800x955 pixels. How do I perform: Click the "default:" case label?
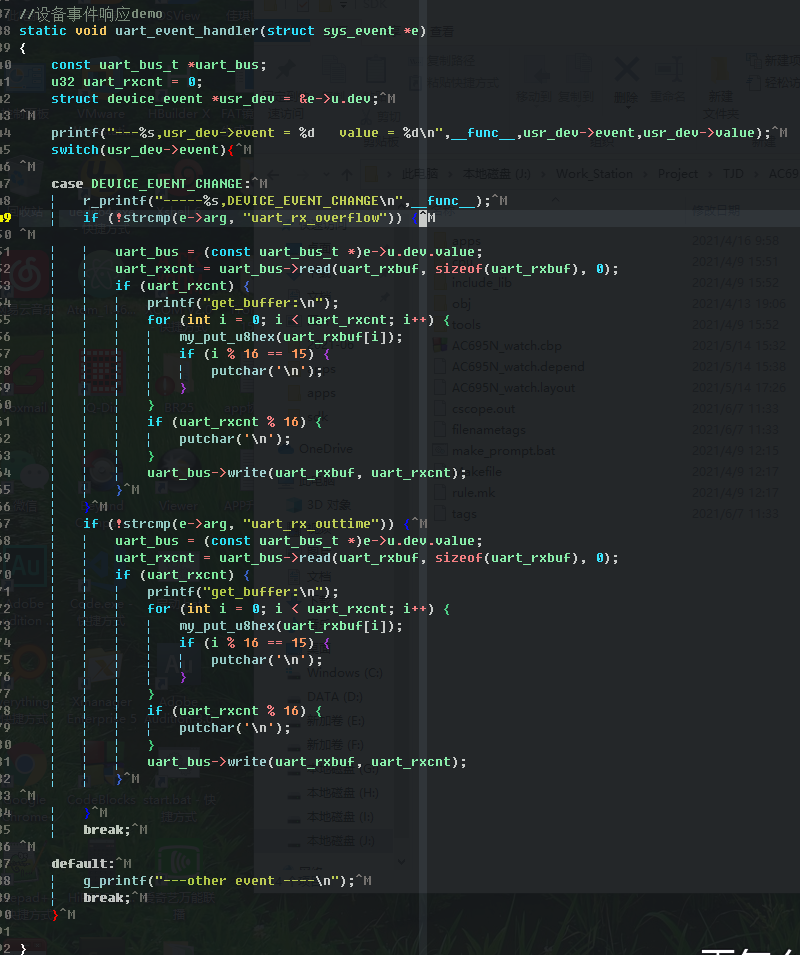click(83, 864)
